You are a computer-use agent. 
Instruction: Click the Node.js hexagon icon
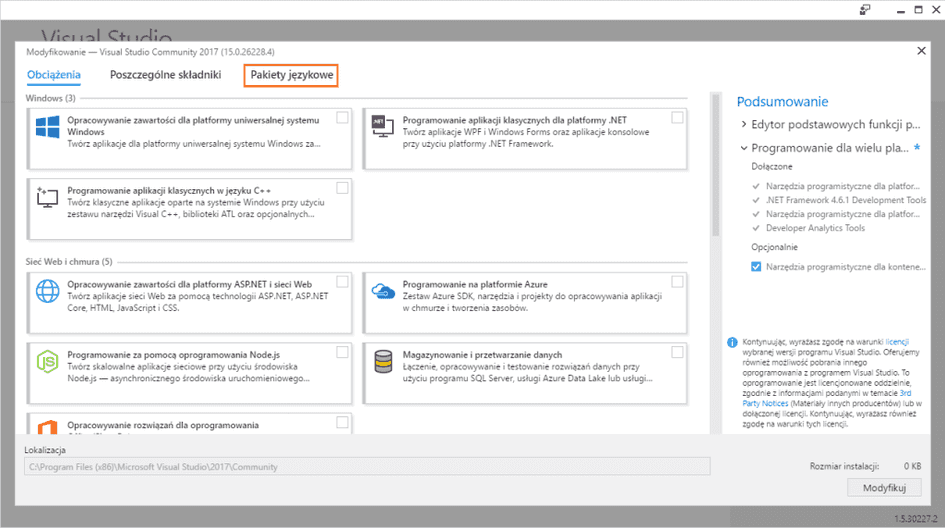pos(47,360)
